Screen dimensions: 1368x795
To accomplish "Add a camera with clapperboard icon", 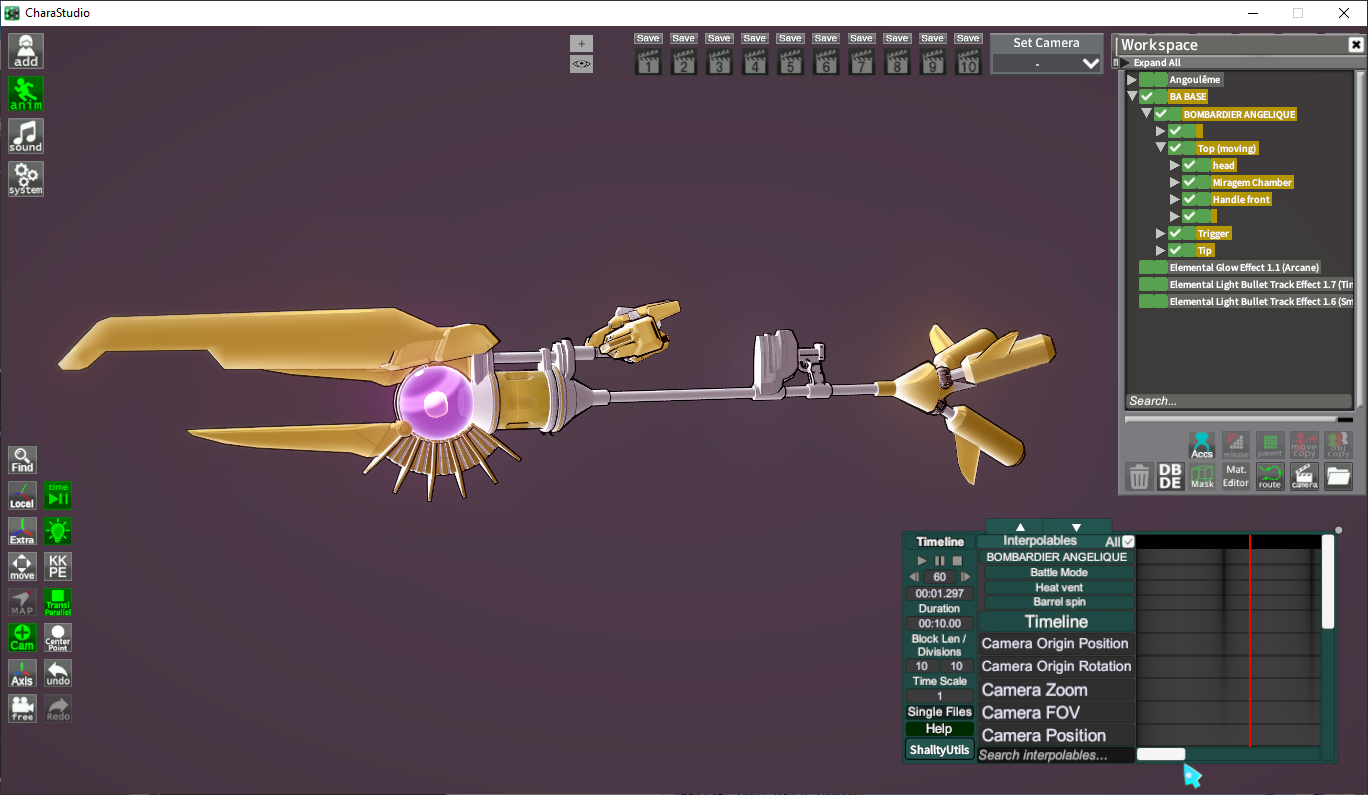I will coord(1304,477).
